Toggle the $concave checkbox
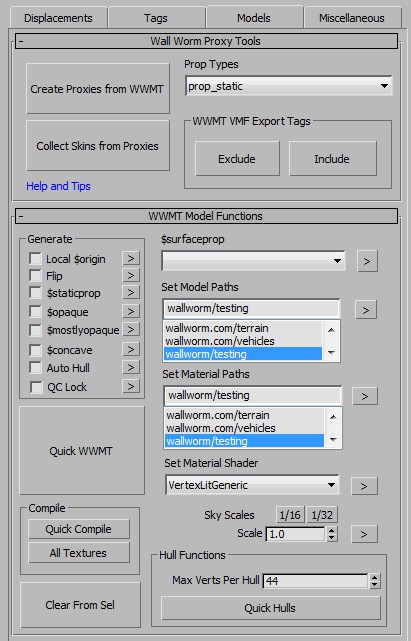Viewport: 411px width, 641px height. (36, 350)
